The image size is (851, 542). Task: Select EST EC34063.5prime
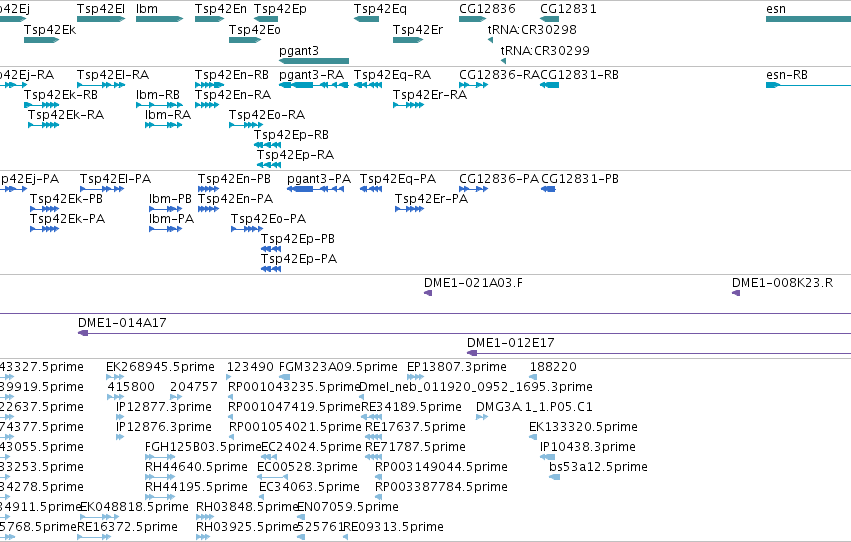(262, 497)
